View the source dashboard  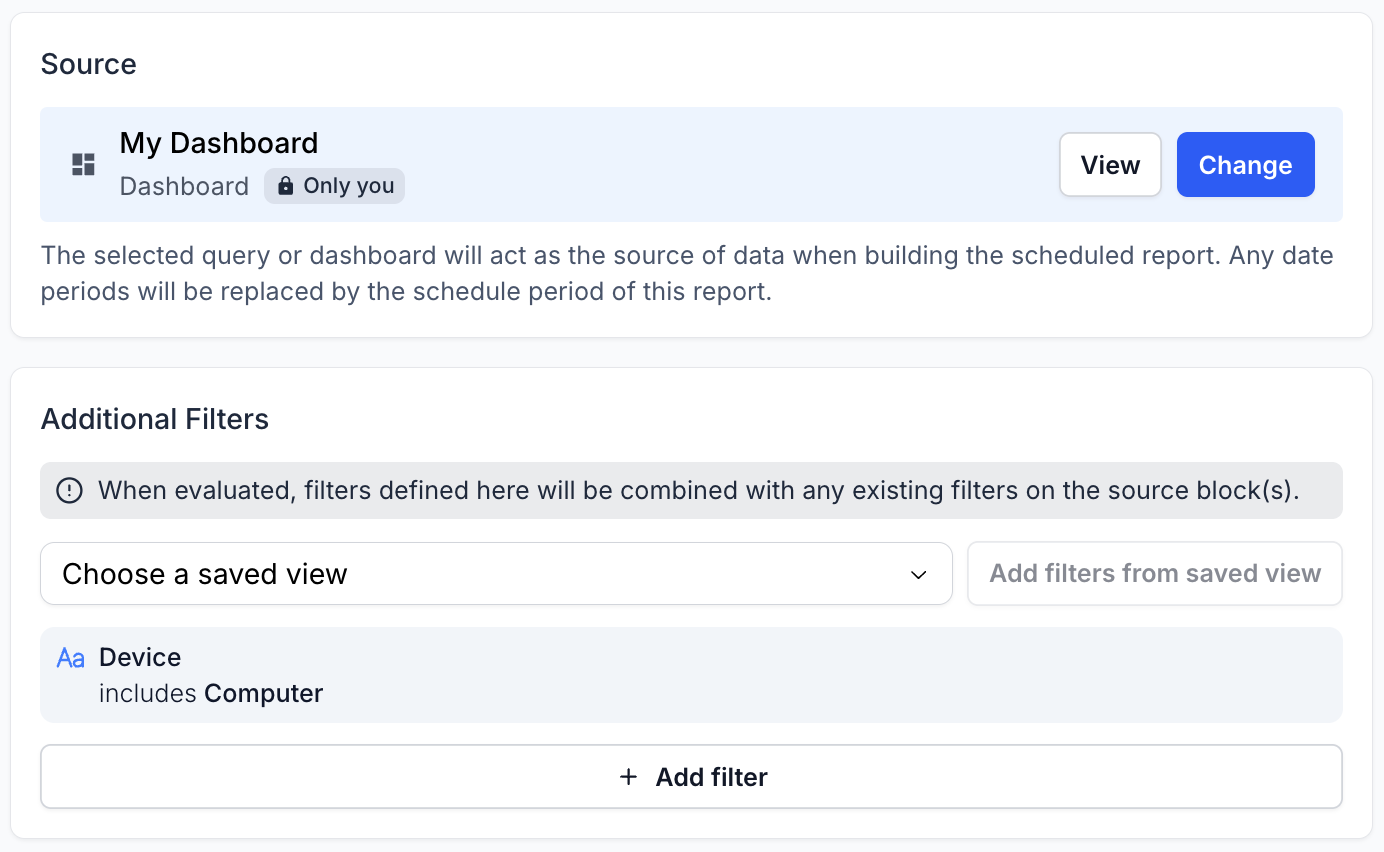[x=1110, y=165]
